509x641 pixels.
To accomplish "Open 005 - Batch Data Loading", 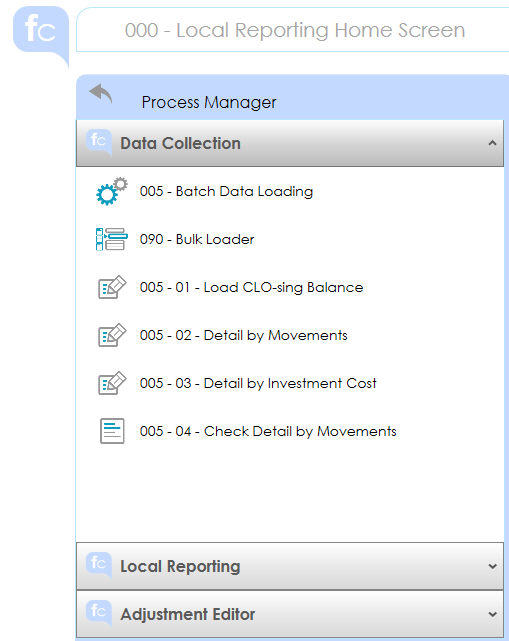I will 226,191.
